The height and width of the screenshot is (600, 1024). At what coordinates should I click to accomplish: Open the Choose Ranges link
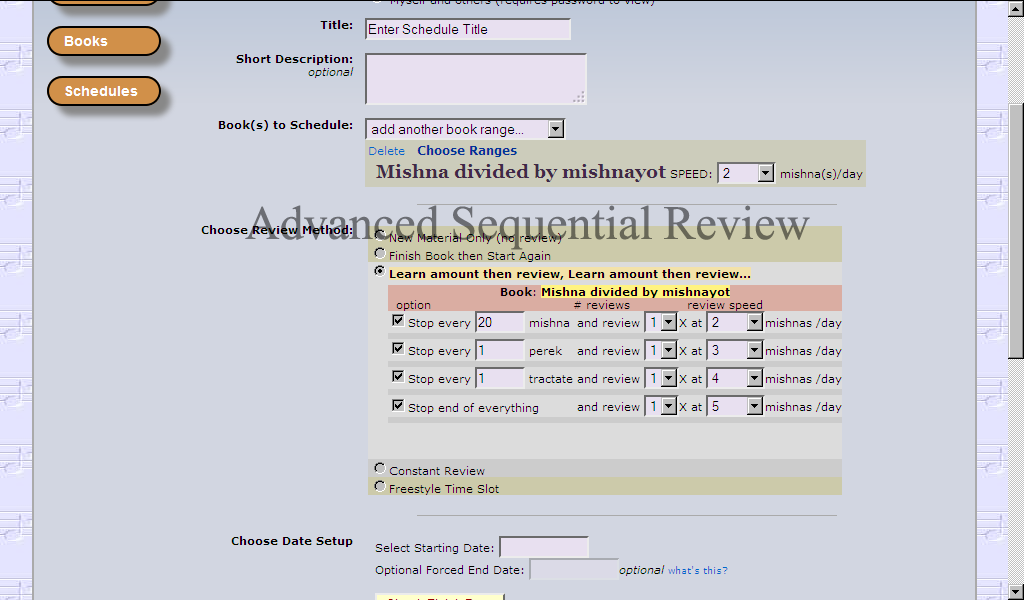point(467,151)
